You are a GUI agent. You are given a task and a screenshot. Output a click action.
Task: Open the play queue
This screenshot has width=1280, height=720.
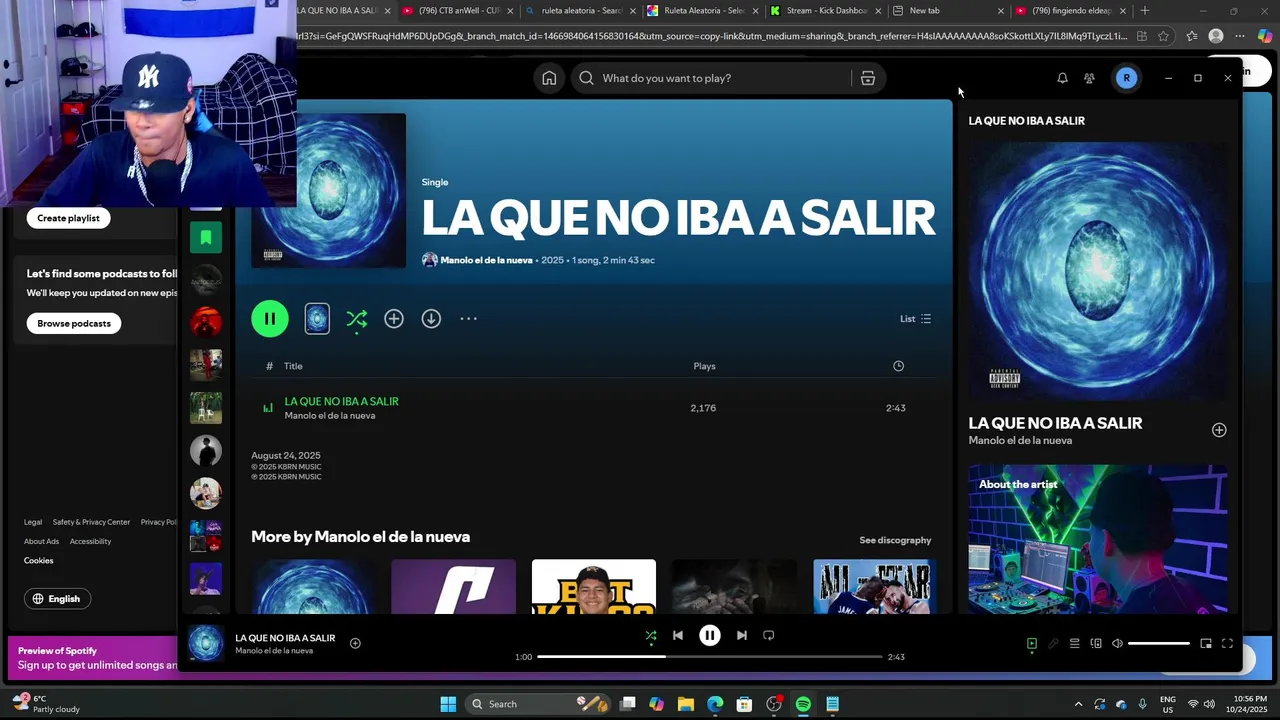(1075, 644)
